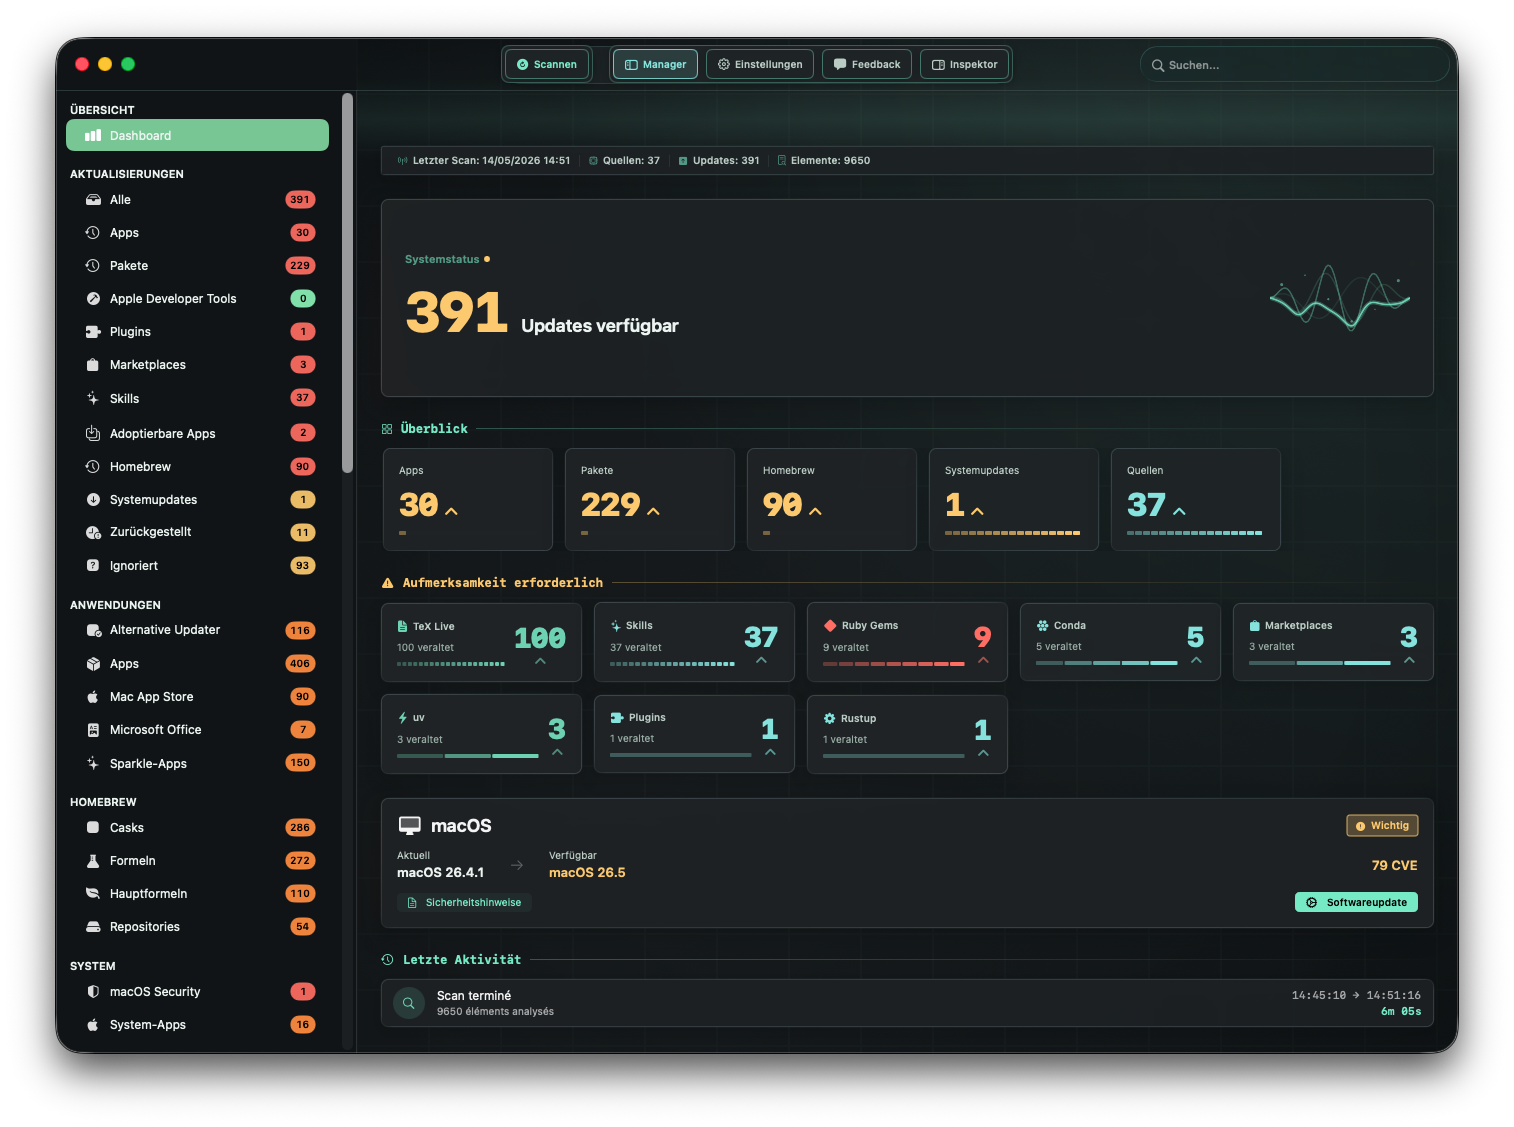The height and width of the screenshot is (1127, 1514).
Task: Click the Formeln flask icon
Action: click(x=93, y=861)
